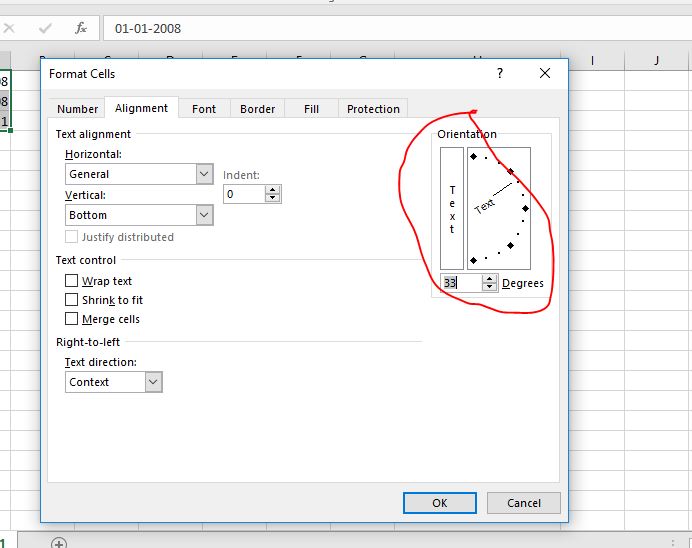The height and width of the screenshot is (548, 692).
Task: Decrease the Indent value with down arrow
Action: tap(272, 198)
